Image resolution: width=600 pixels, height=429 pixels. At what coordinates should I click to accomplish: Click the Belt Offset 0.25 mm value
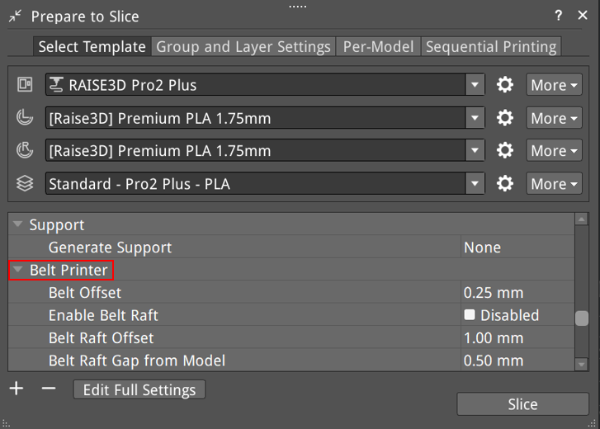(493, 293)
